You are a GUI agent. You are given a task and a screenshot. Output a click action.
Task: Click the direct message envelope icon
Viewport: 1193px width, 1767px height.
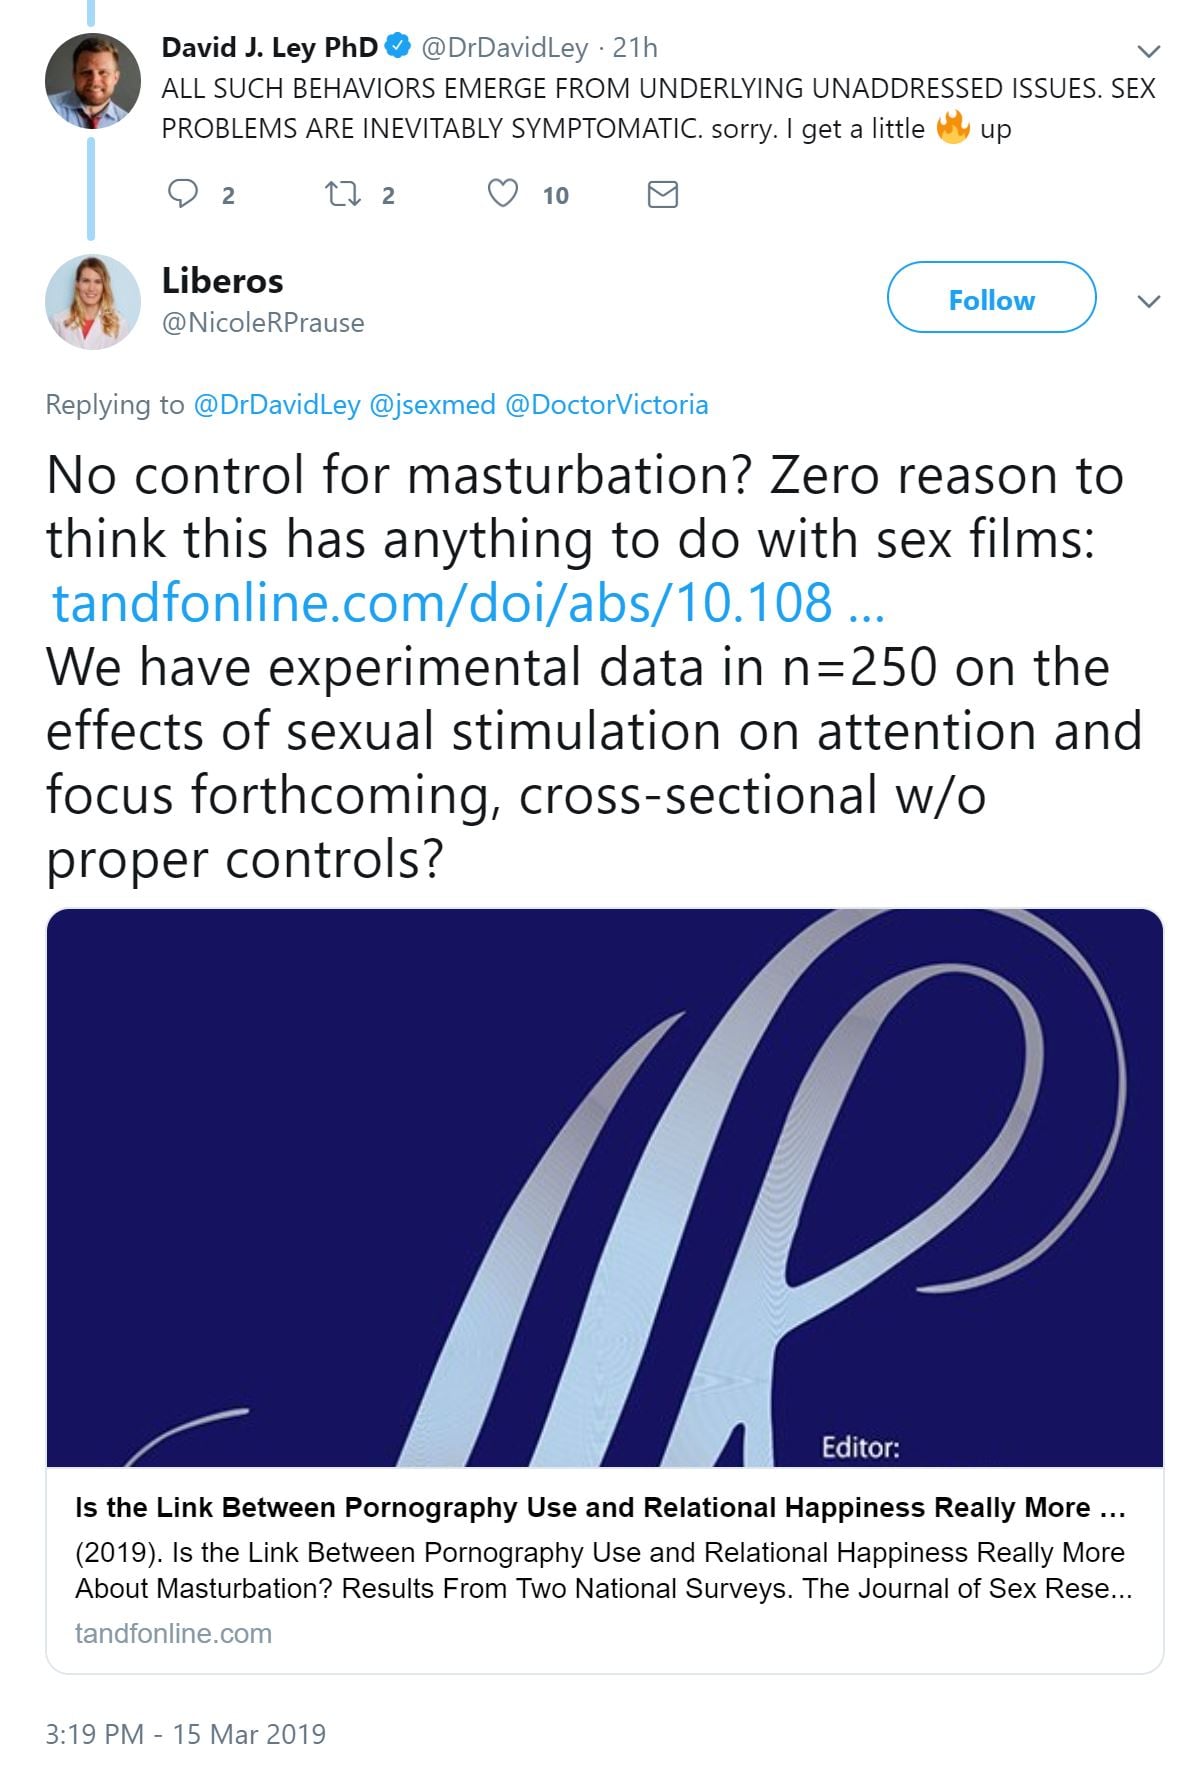click(x=662, y=194)
